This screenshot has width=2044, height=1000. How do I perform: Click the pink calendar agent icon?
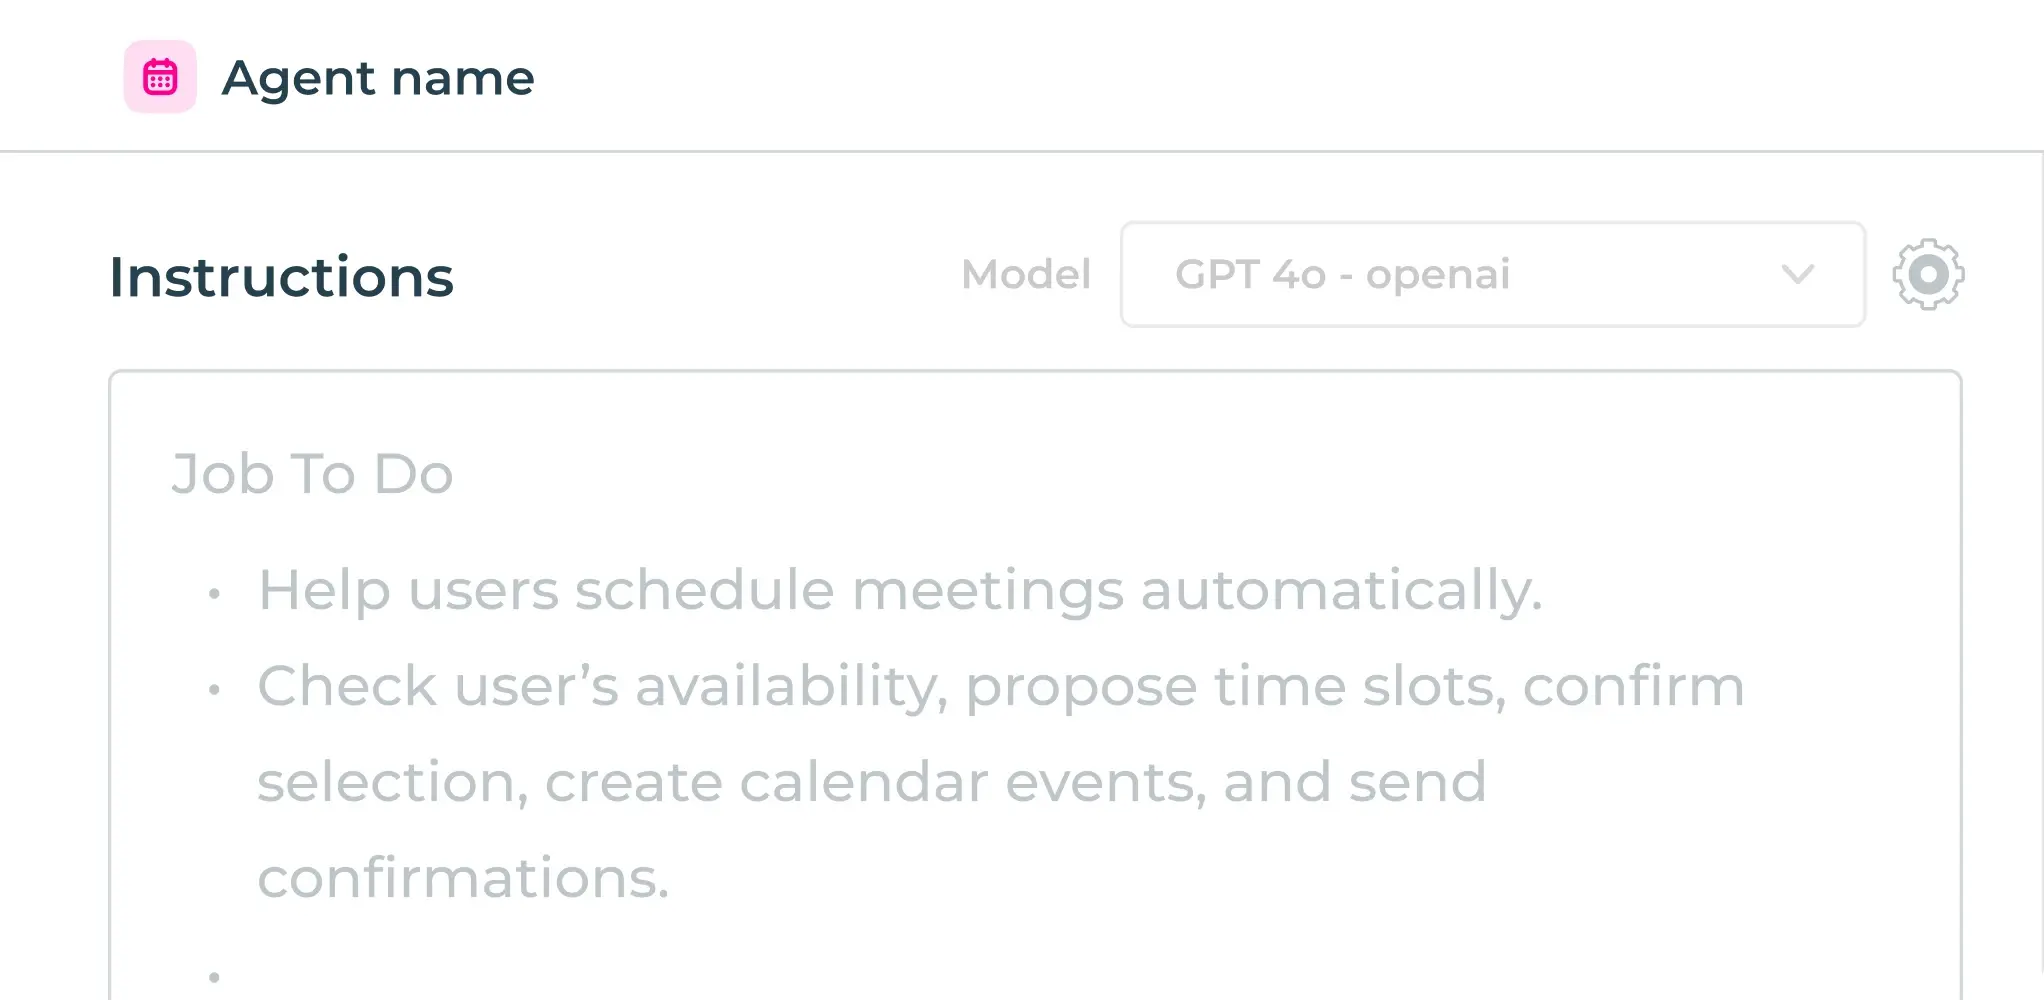(160, 77)
